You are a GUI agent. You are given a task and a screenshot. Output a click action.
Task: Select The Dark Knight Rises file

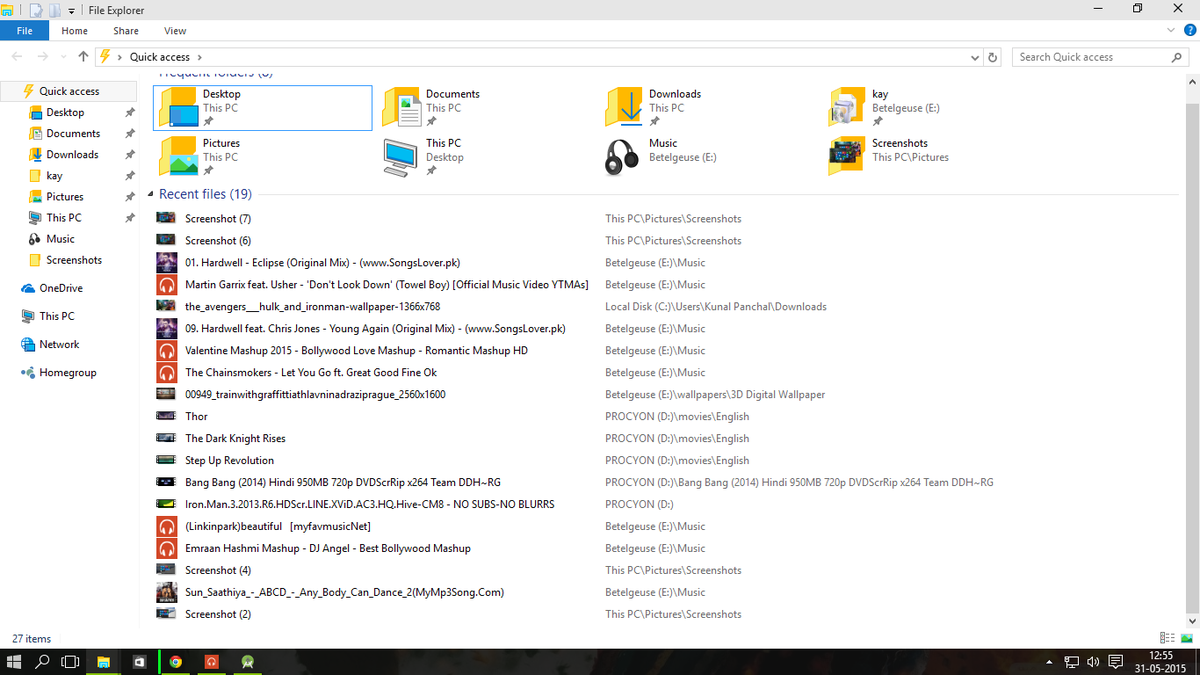[x=235, y=438]
